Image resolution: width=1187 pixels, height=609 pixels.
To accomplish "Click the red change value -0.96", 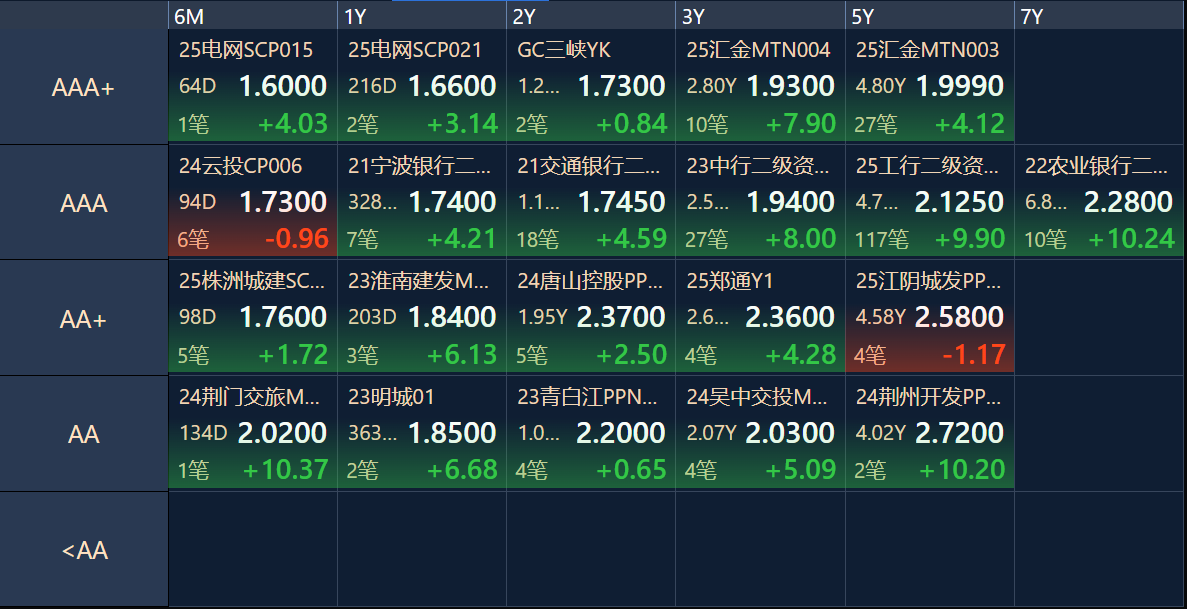I will 297,239.
